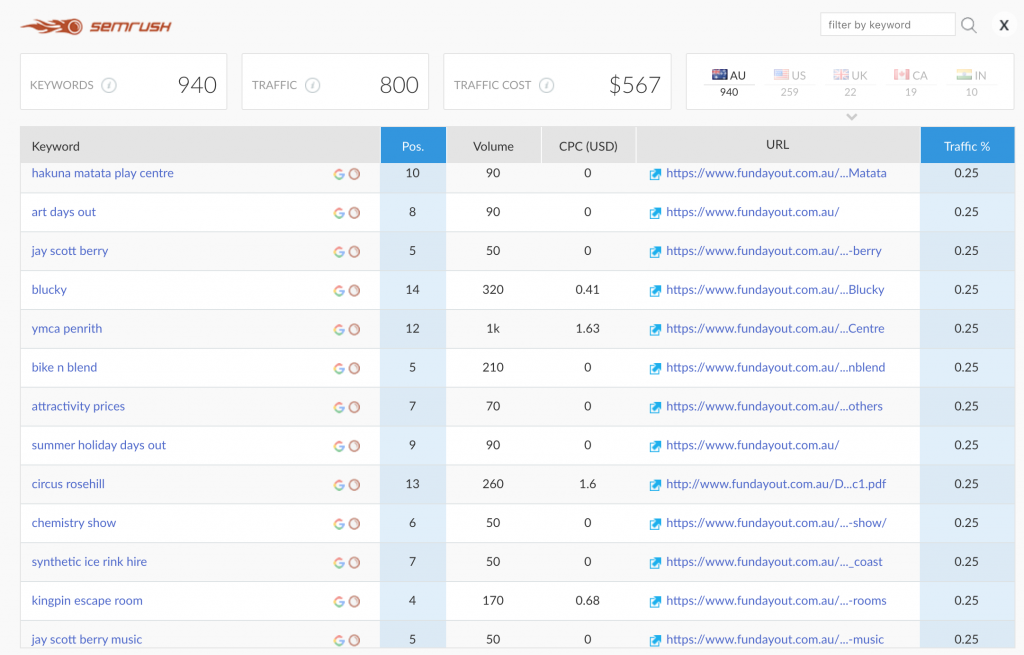The width and height of the screenshot is (1024, 655).
Task: Sort by the Pos. column header
Action: pyautogui.click(x=413, y=145)
